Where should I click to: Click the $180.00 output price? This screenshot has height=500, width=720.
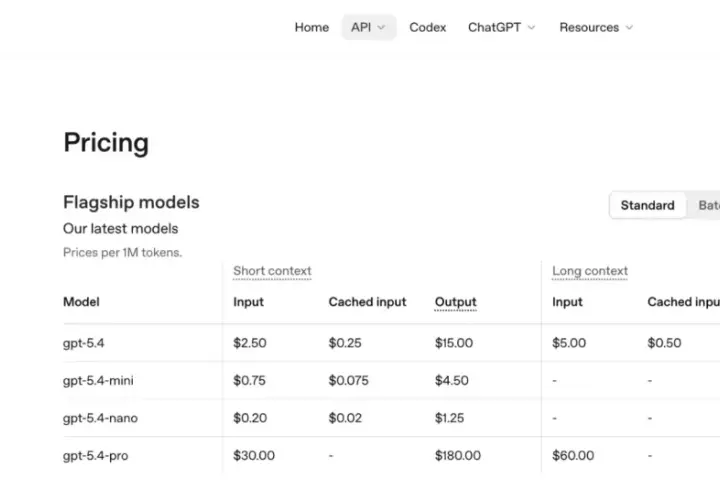[458, 455]
